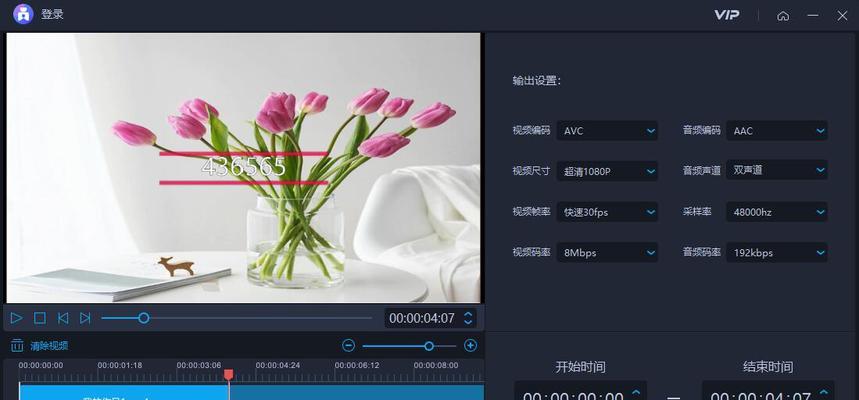Click the playback progress slider handle
859x400 pixels.
click(144, 318)
